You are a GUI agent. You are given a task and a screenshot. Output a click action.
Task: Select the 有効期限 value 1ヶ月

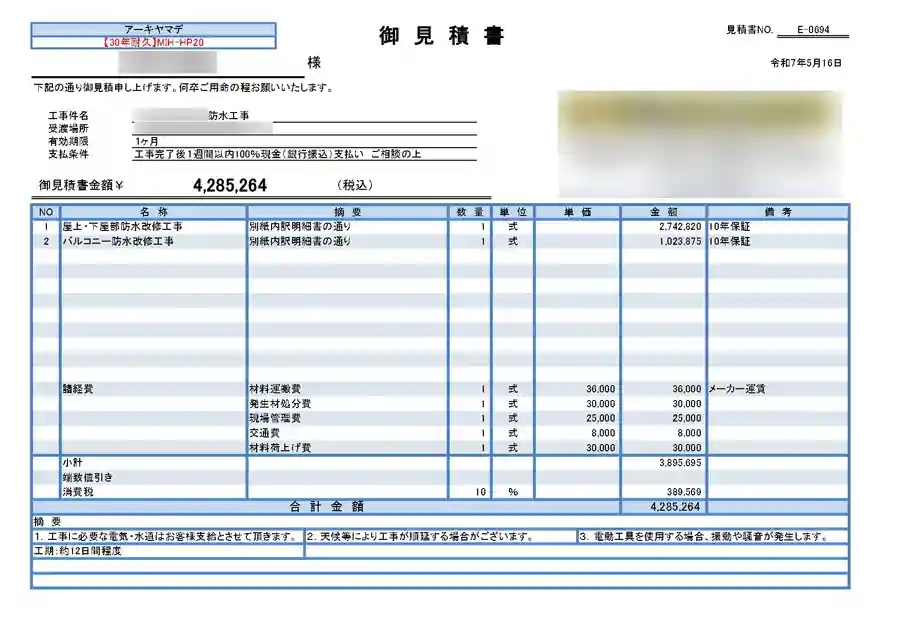[x=147, y=141]
